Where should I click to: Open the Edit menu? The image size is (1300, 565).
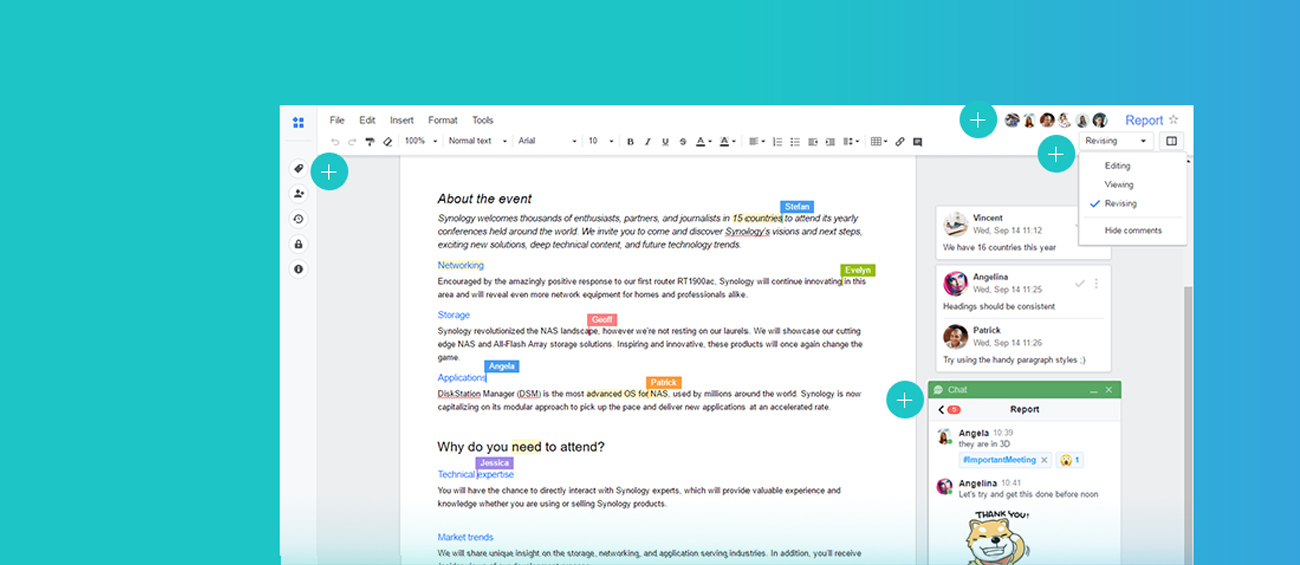pyautogui.click(x=368, y=120)
